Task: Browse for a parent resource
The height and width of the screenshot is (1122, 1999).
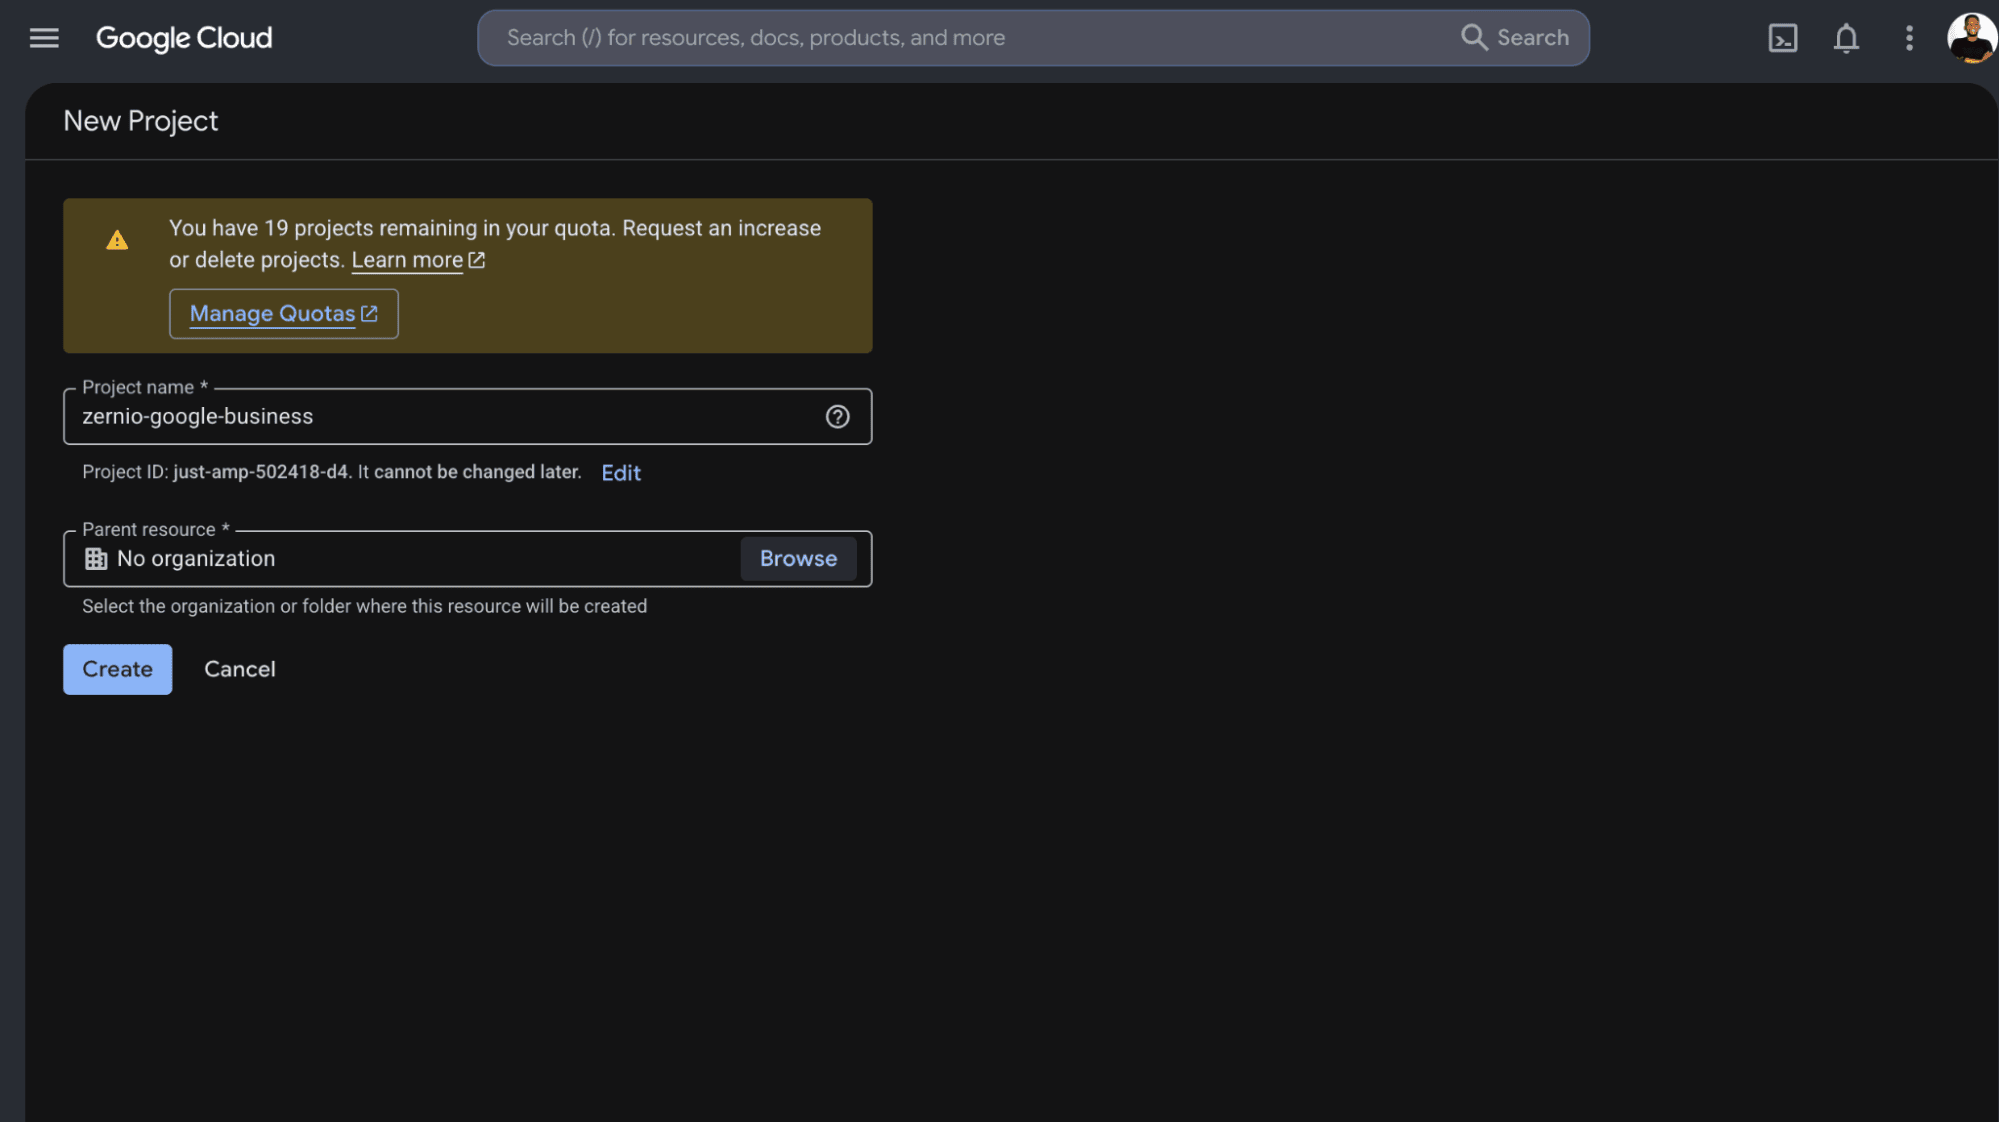Action: coord(798,559)
